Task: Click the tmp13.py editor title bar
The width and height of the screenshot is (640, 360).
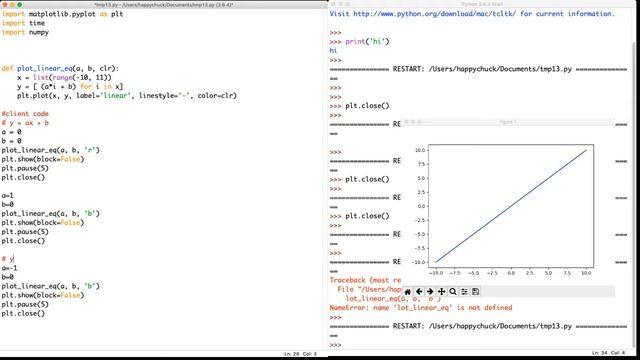Action: coord(163,4)
